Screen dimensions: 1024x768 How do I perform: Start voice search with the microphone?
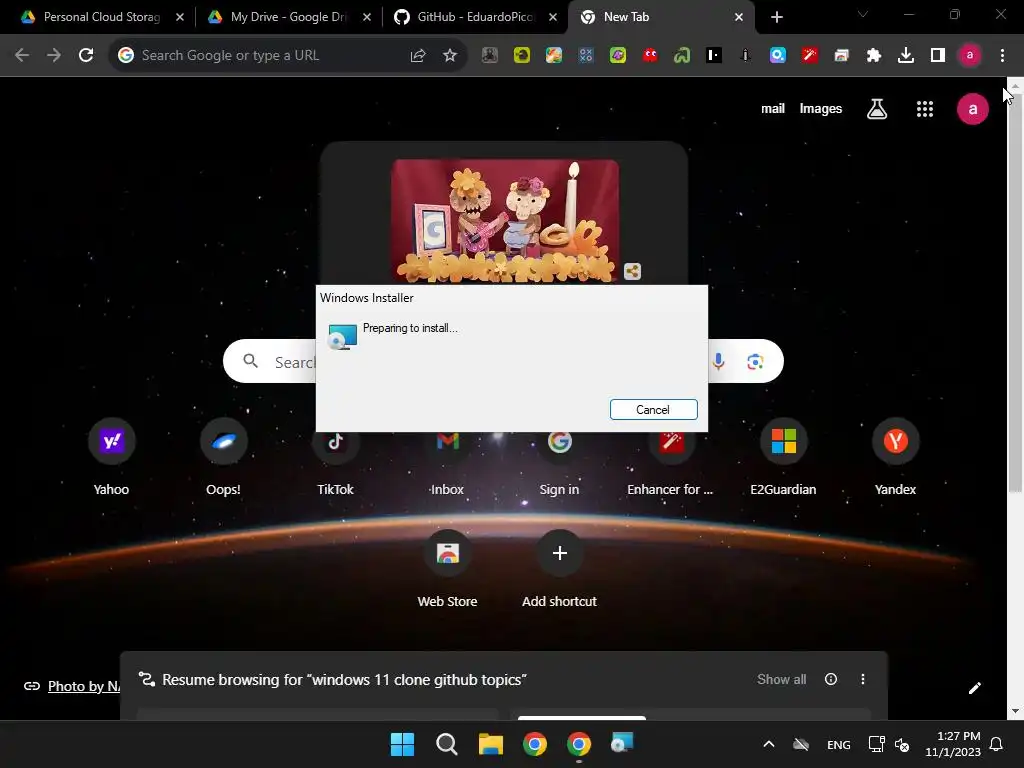718,362
